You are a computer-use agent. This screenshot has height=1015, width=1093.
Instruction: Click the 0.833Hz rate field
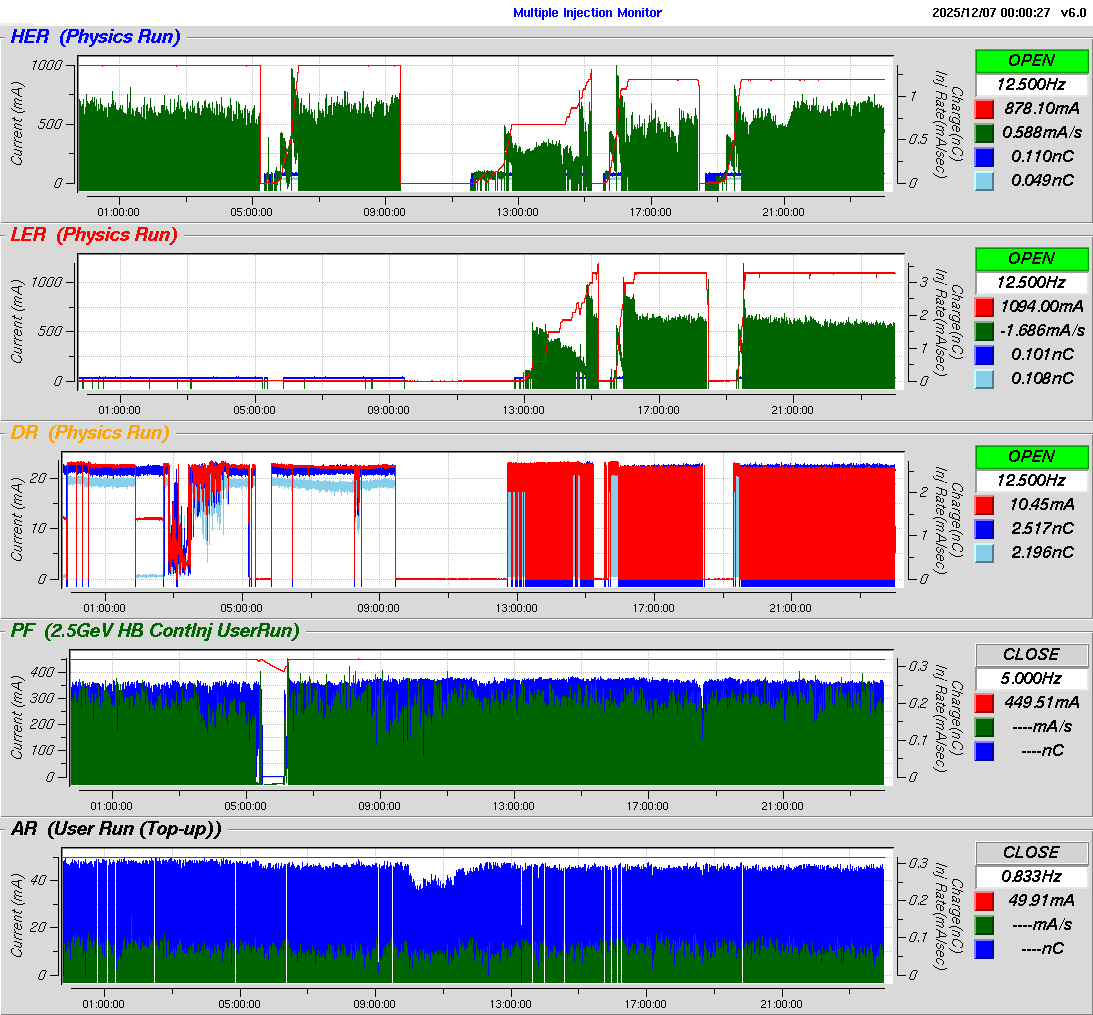(1031, 876)
